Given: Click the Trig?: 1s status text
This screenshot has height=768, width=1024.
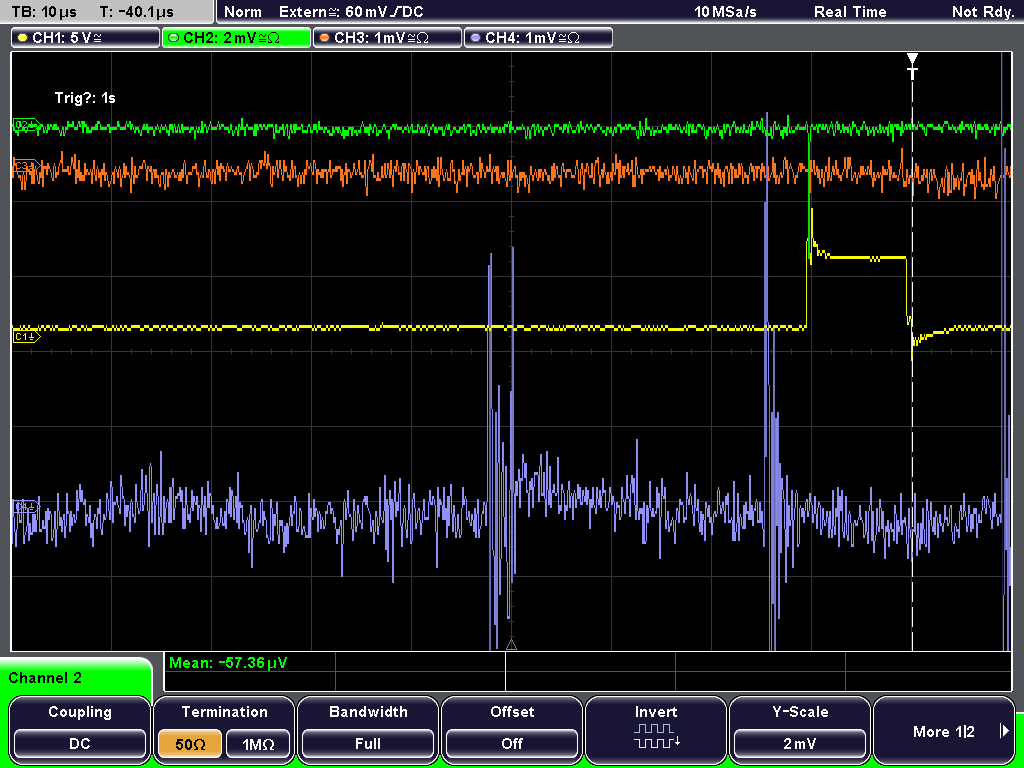Looking at the screenshot, I should 85,98.
